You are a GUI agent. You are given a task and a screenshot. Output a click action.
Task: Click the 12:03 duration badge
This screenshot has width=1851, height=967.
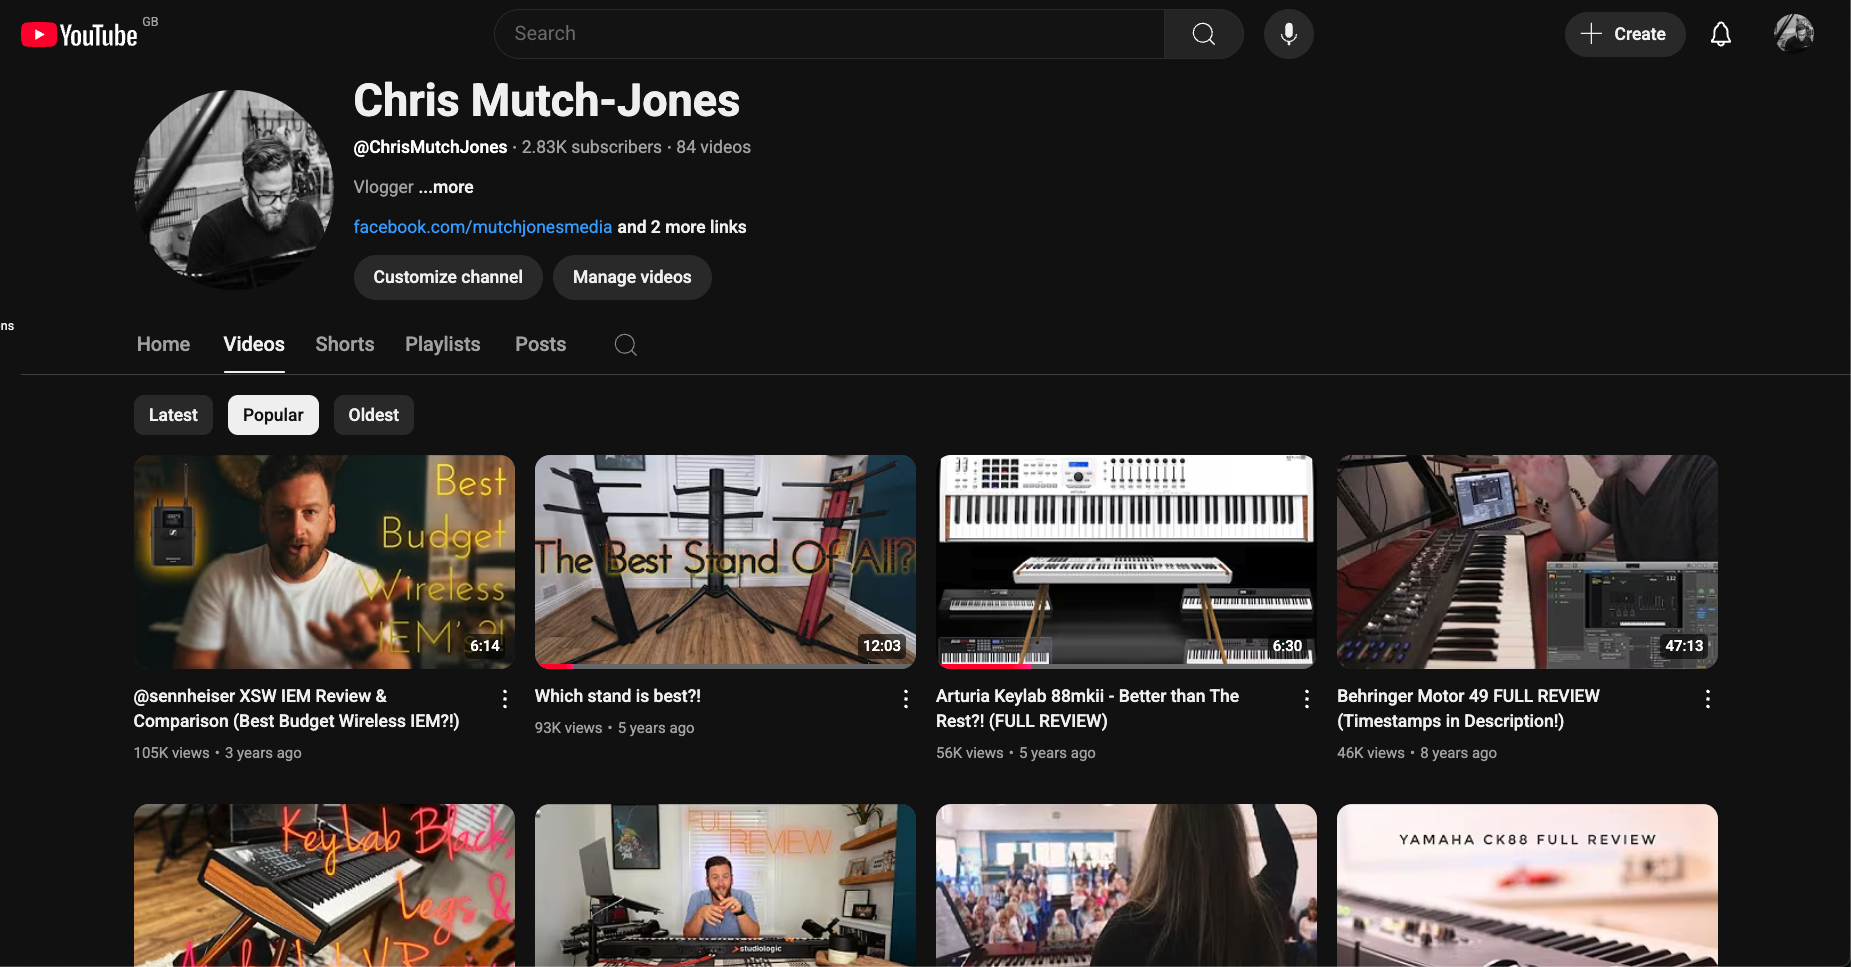click(x=882, y=646)
